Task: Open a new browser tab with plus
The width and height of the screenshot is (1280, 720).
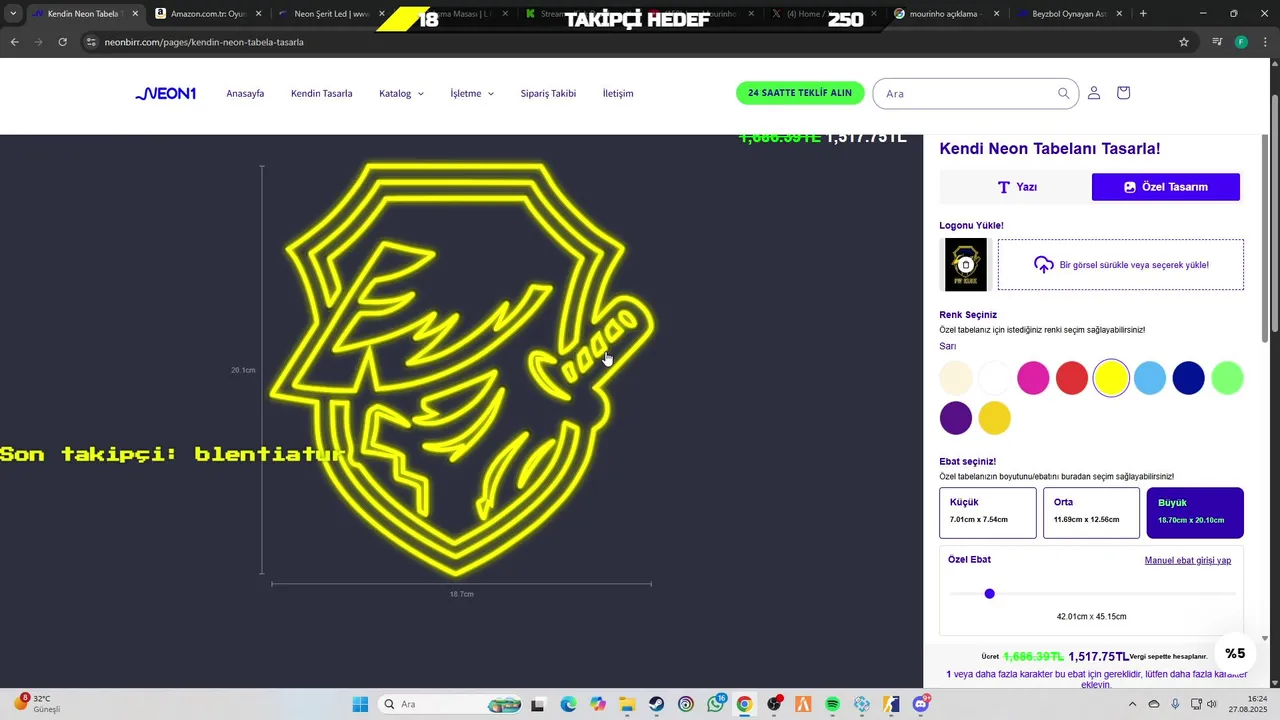Action: pos(1143,14)
